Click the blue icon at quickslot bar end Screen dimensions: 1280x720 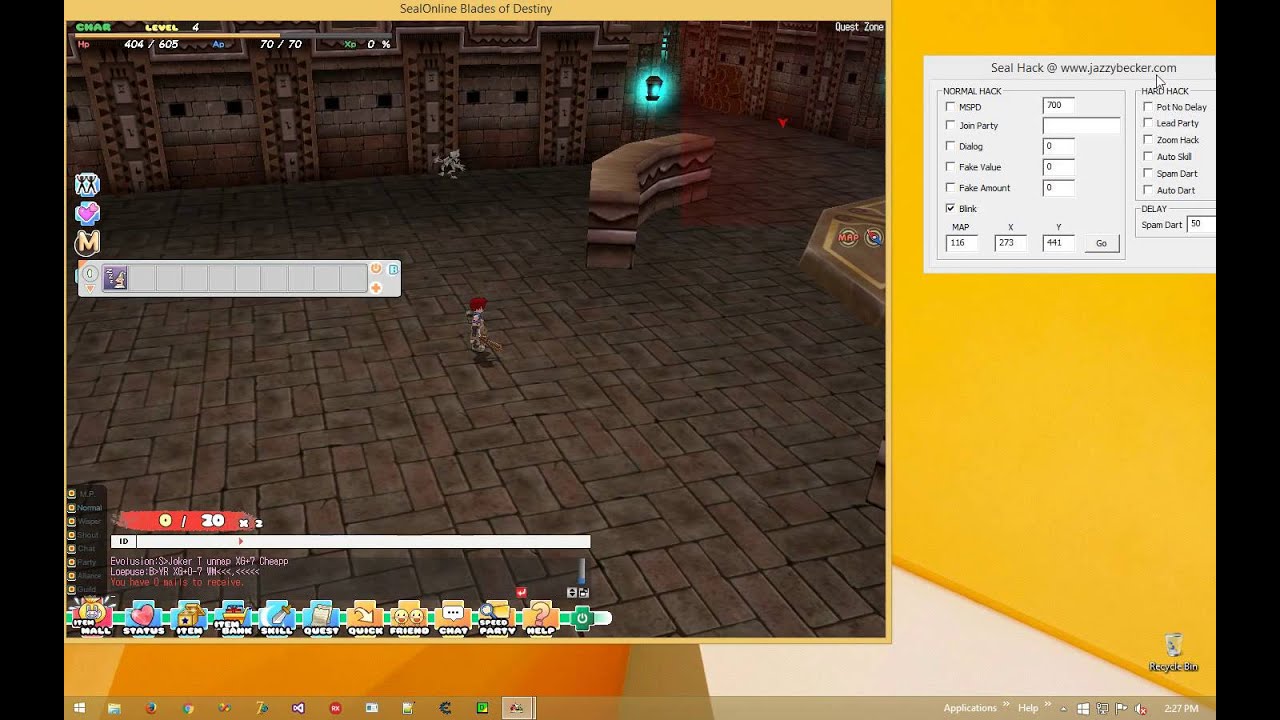pyautogui.click(x=393, y=269)
